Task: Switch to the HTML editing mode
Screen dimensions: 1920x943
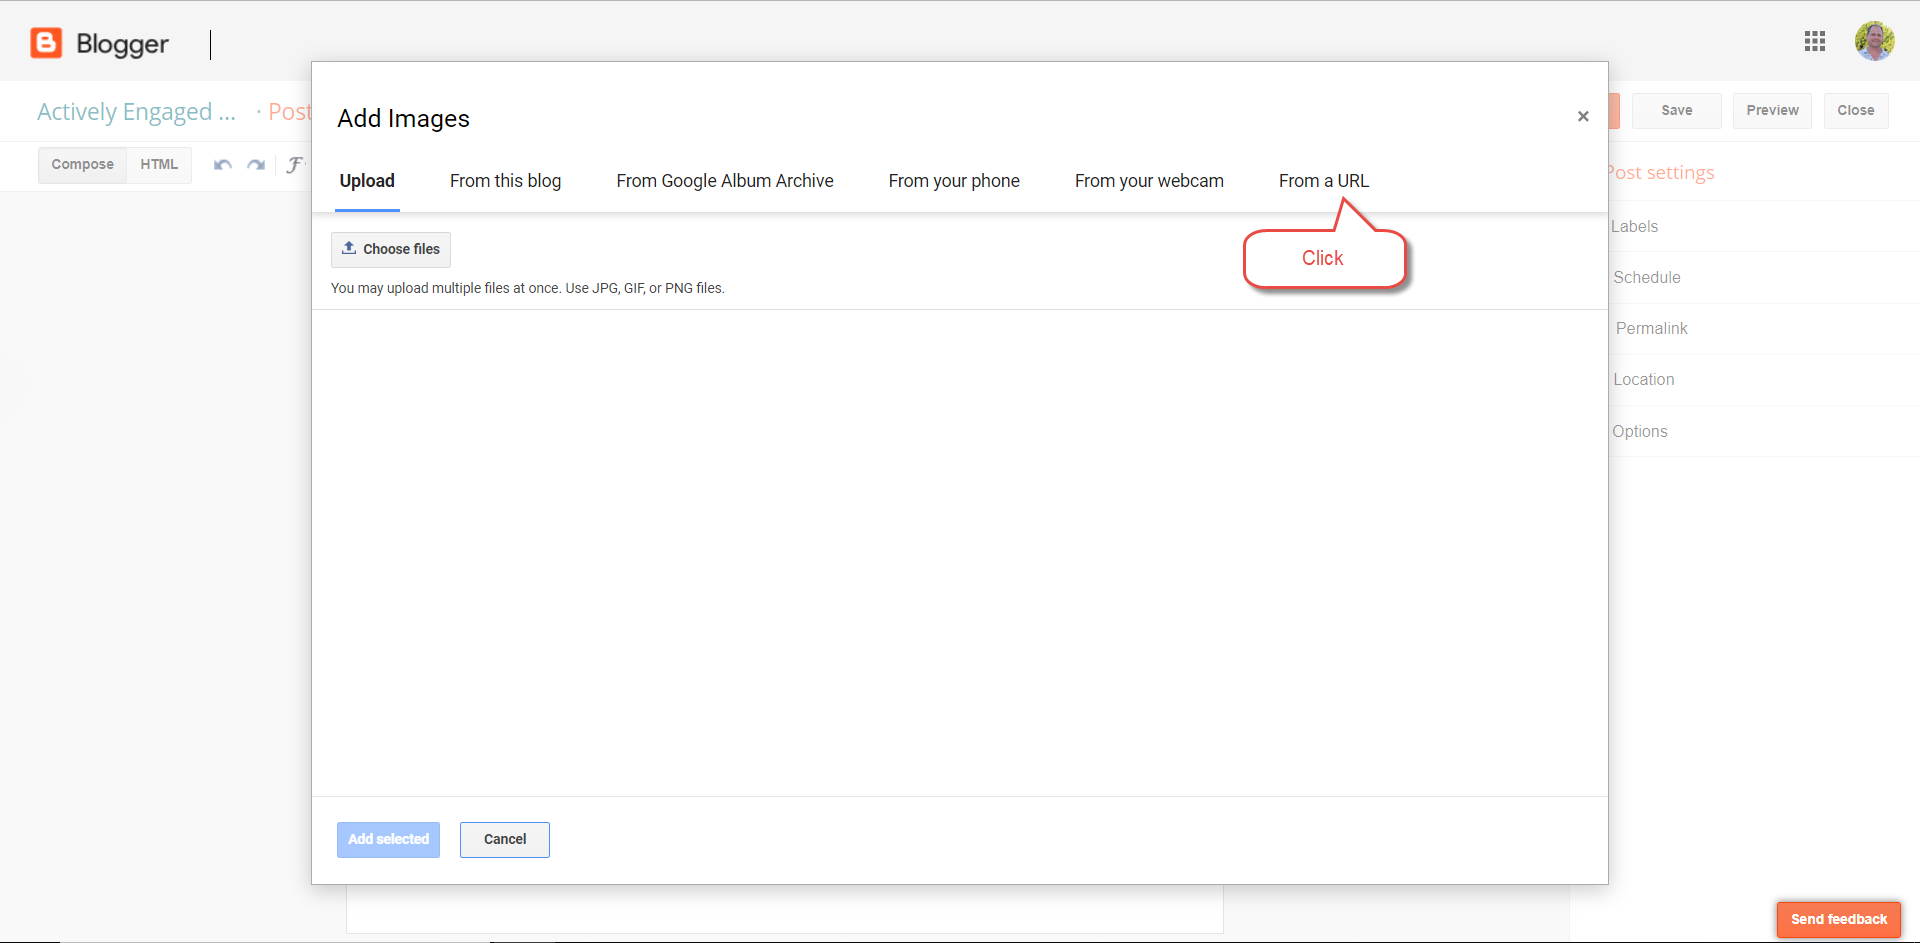Action: click(x=159, y=164)
